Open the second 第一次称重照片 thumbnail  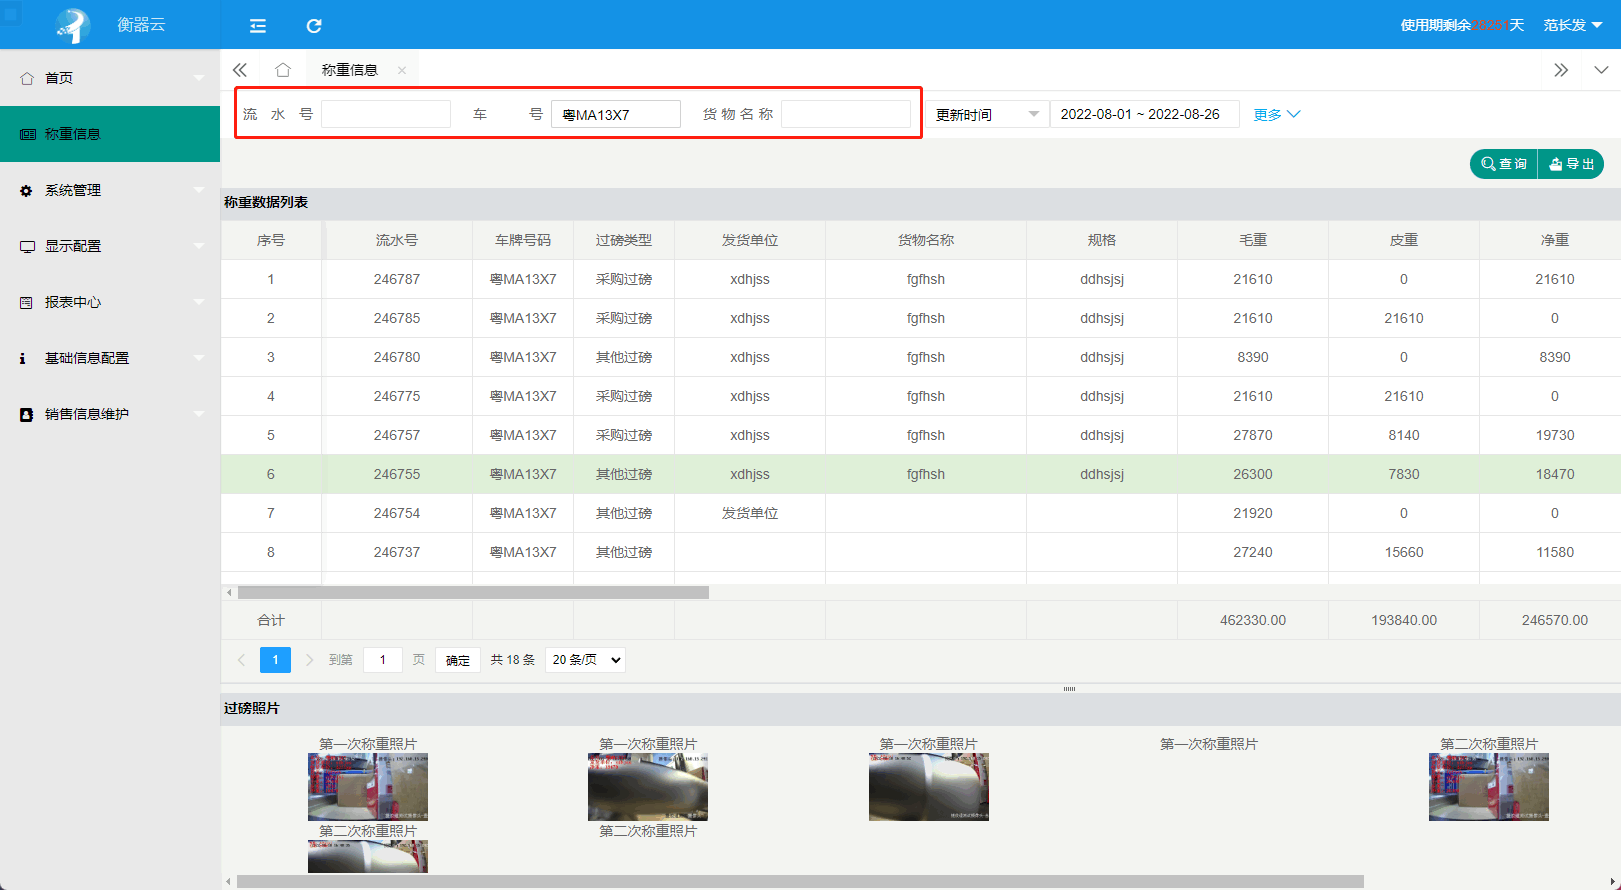[648, 787]
